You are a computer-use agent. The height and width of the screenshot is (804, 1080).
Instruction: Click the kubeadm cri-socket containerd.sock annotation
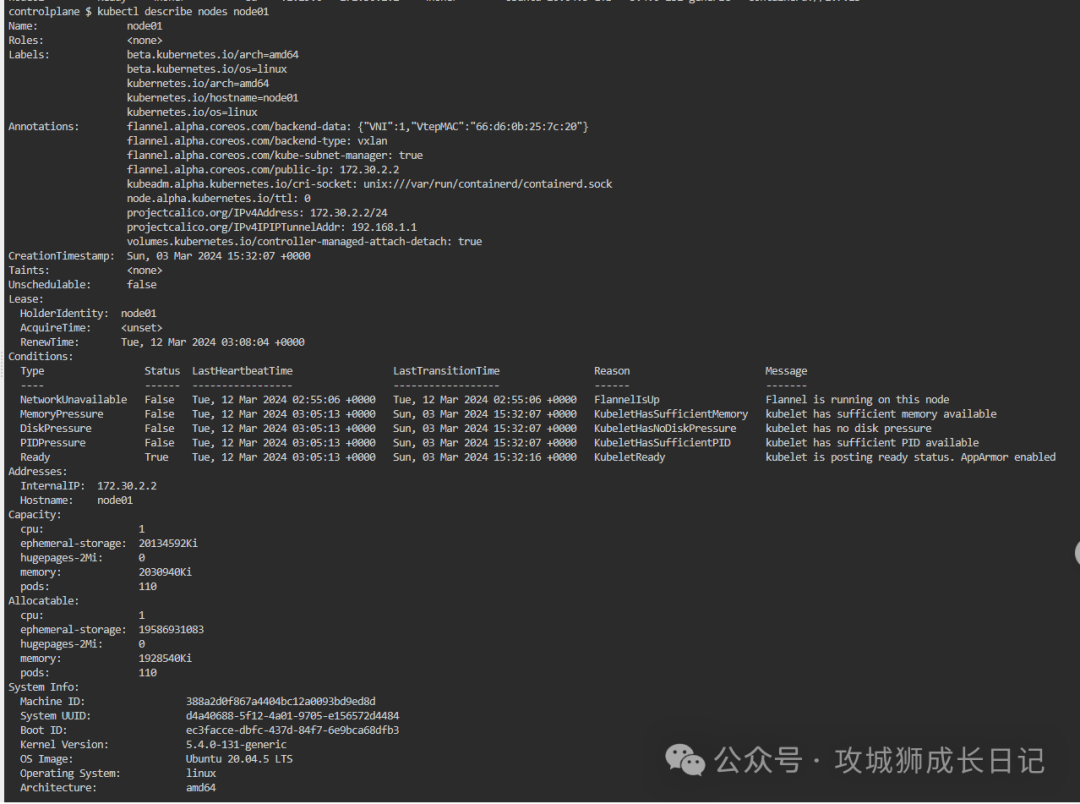pos(369,184)
